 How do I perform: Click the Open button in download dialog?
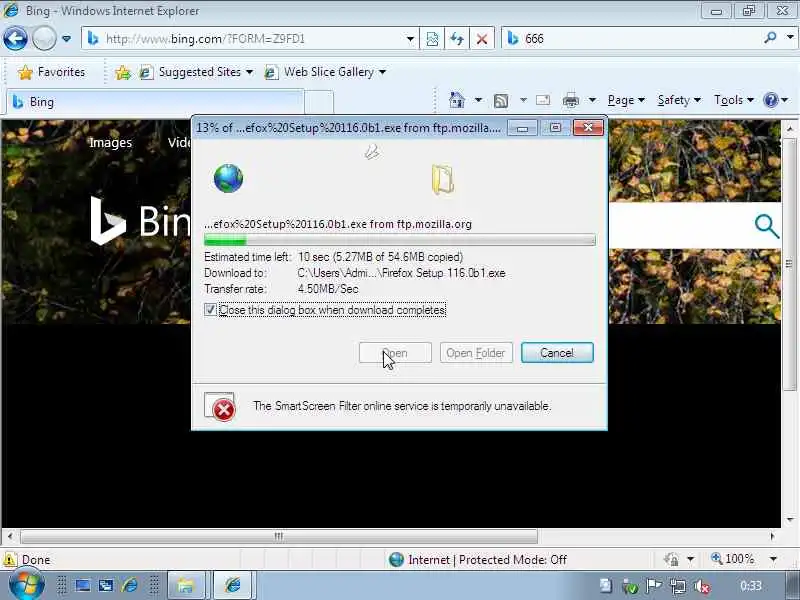pyautogui.click(x=395, y=353)
